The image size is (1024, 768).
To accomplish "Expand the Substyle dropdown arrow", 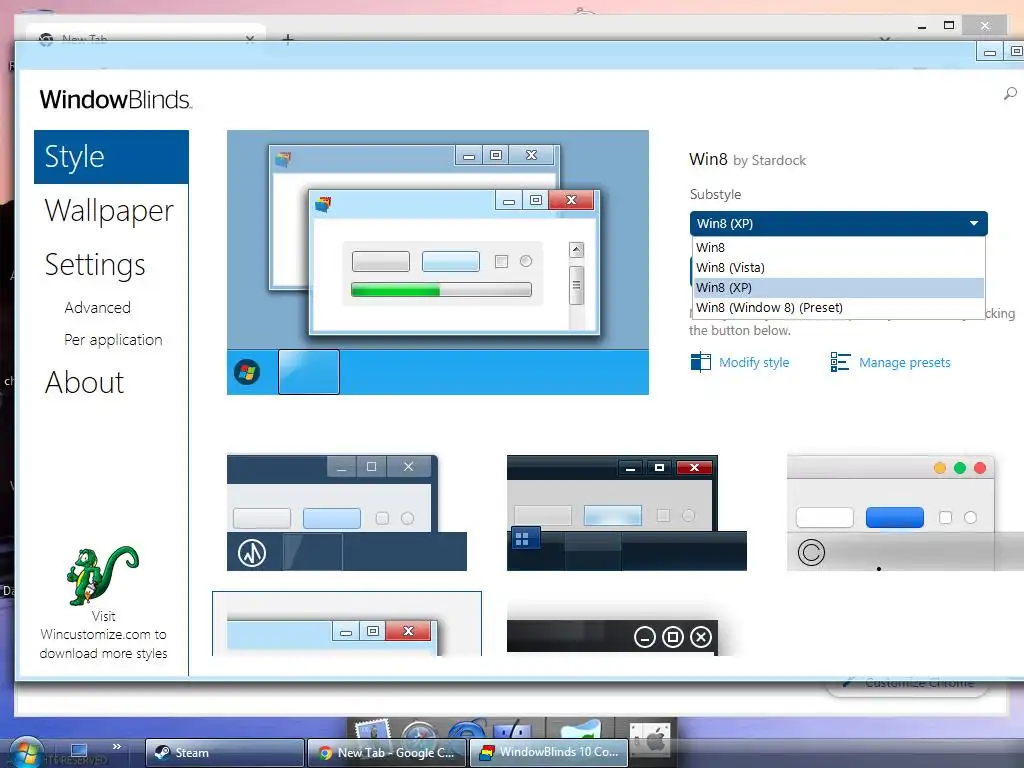I will [x=974, y=223].
